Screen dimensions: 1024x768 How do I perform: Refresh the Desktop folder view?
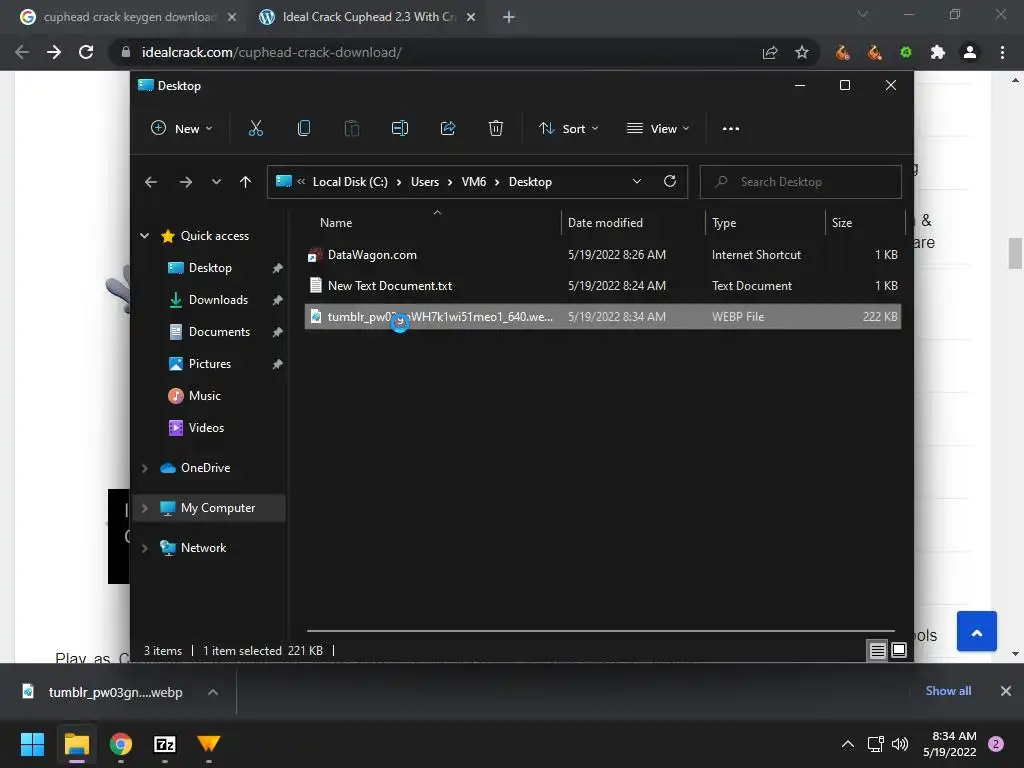pyautogui.click(x=670, y=182)
